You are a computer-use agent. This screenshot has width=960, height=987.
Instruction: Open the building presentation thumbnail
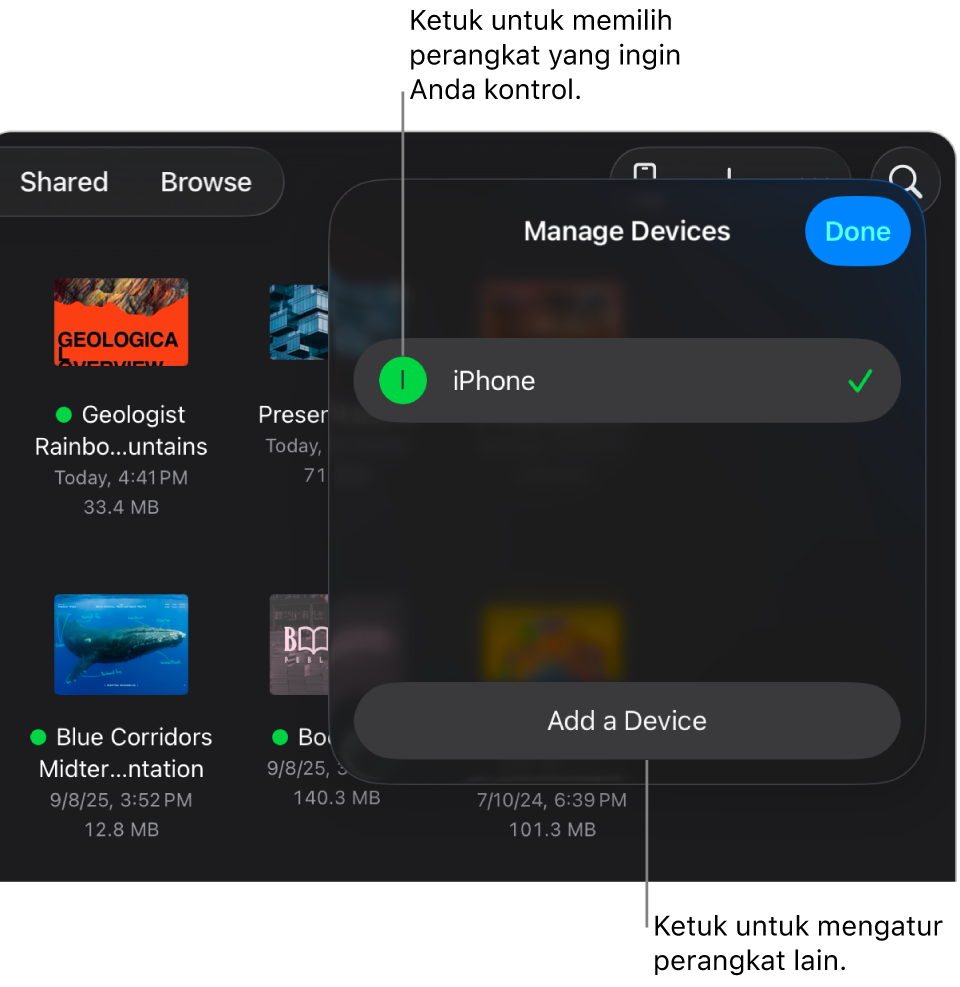299,322
